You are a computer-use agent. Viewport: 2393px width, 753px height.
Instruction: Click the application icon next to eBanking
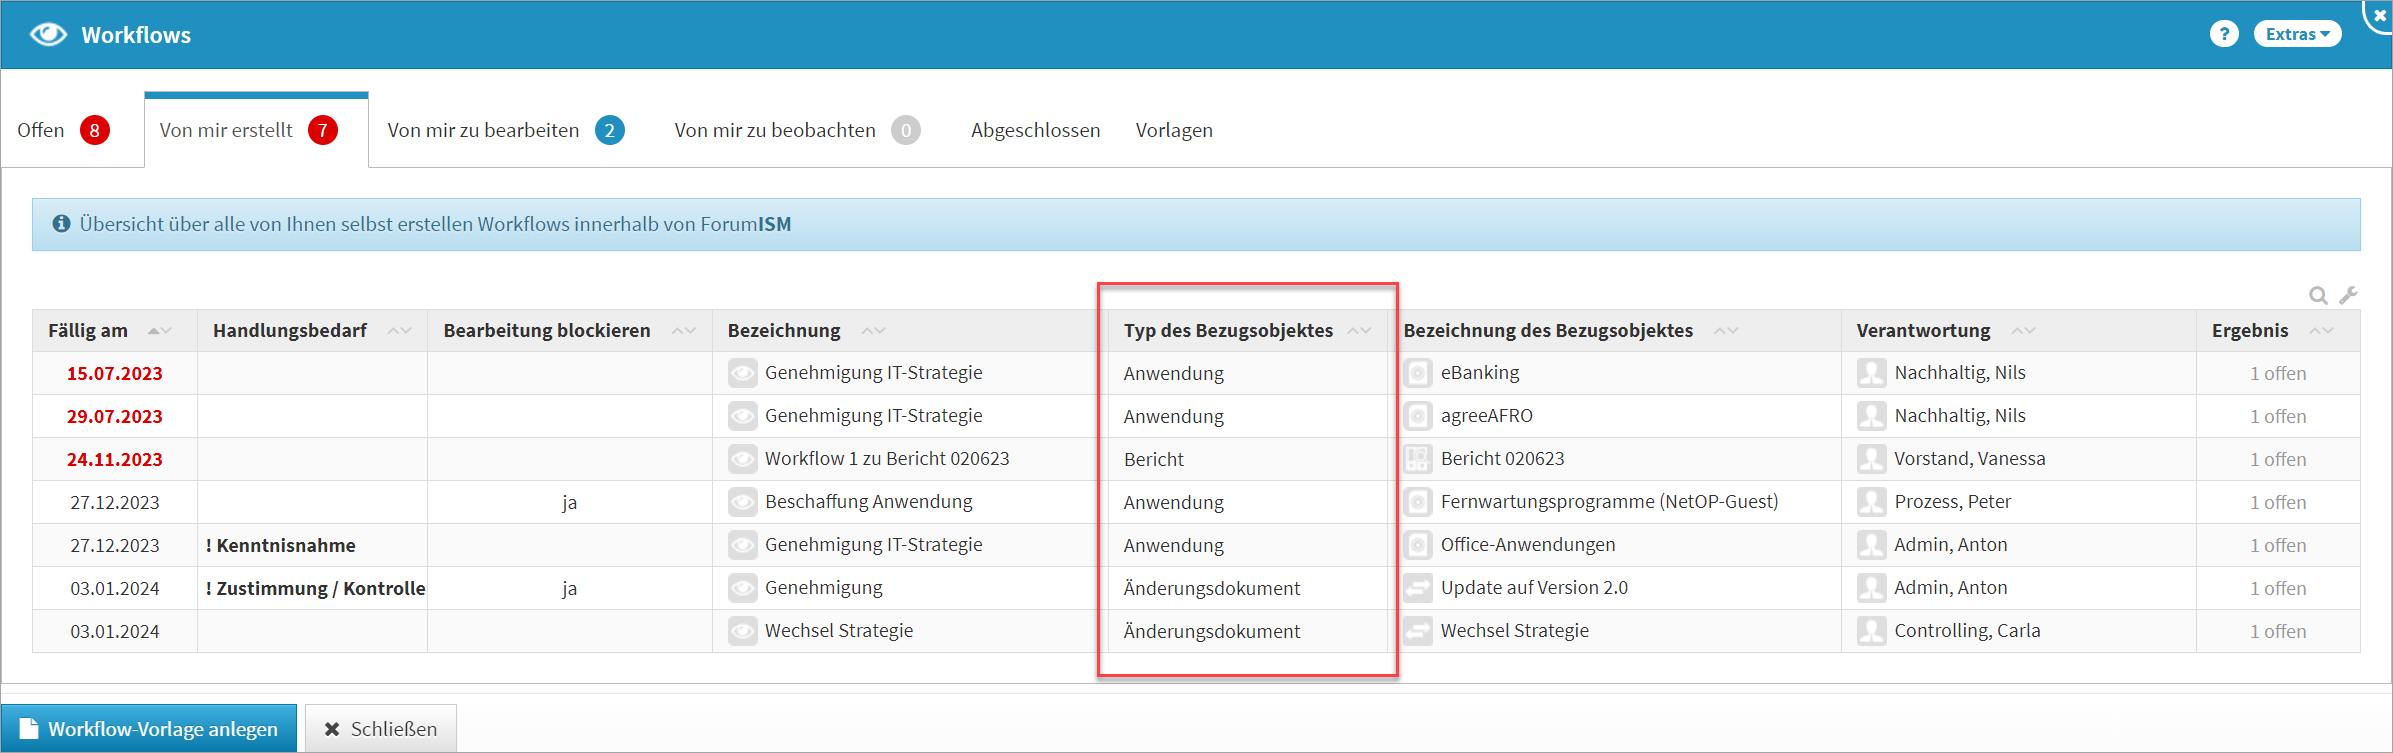coord(1417,373)
